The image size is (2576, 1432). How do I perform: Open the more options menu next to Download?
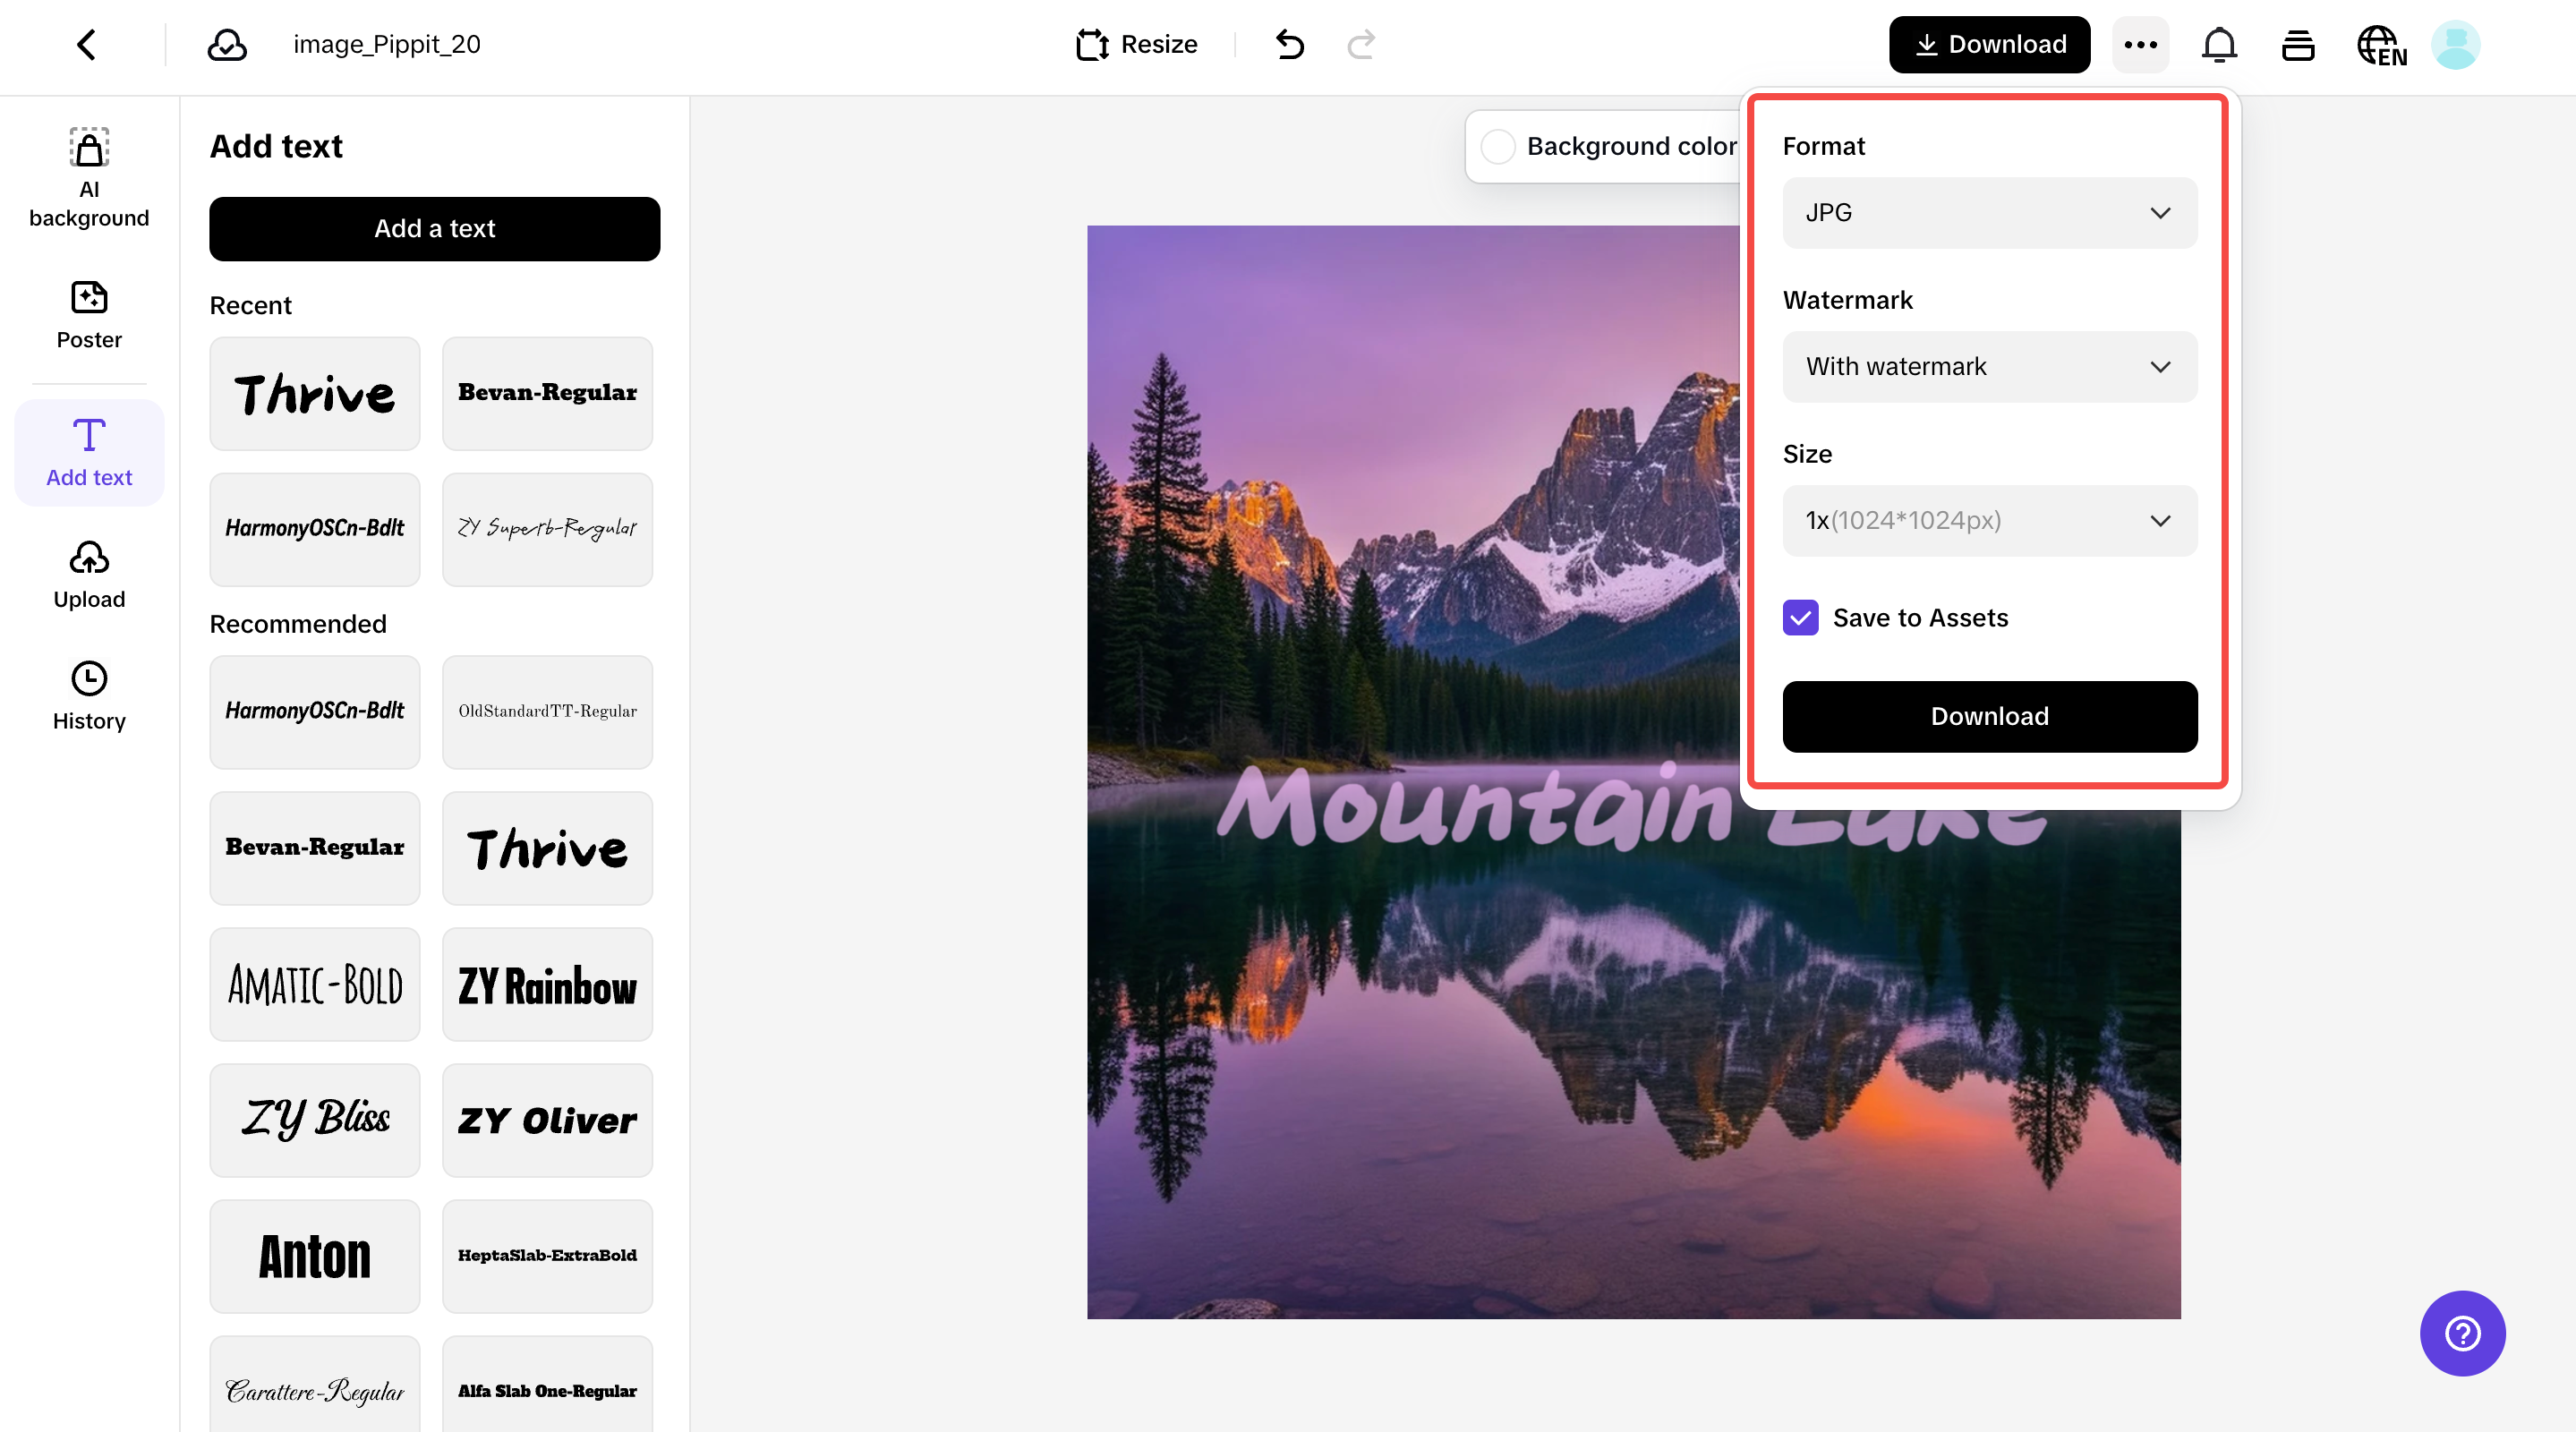[x=2140, y=44]
